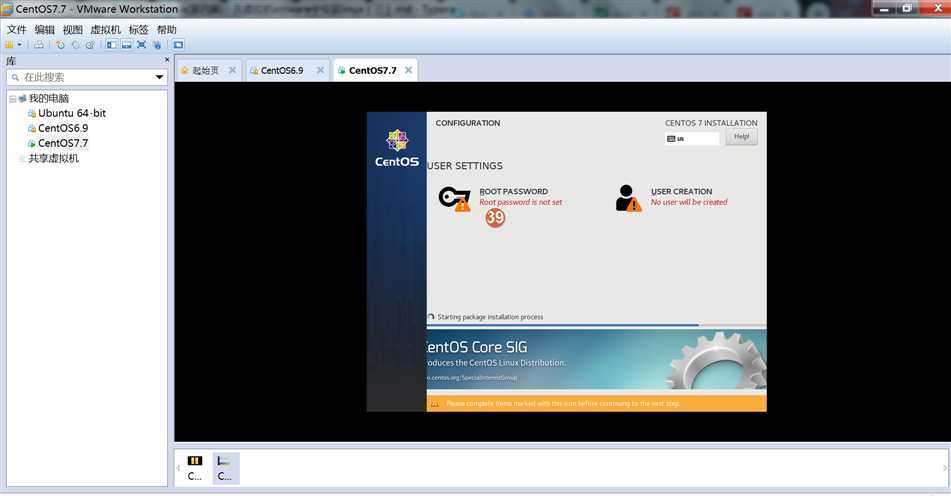Image resolution: width=951 pixels, height=496 pixels.
Task: Click the home icon on 起始页 tab
Action: pos(184,70)
